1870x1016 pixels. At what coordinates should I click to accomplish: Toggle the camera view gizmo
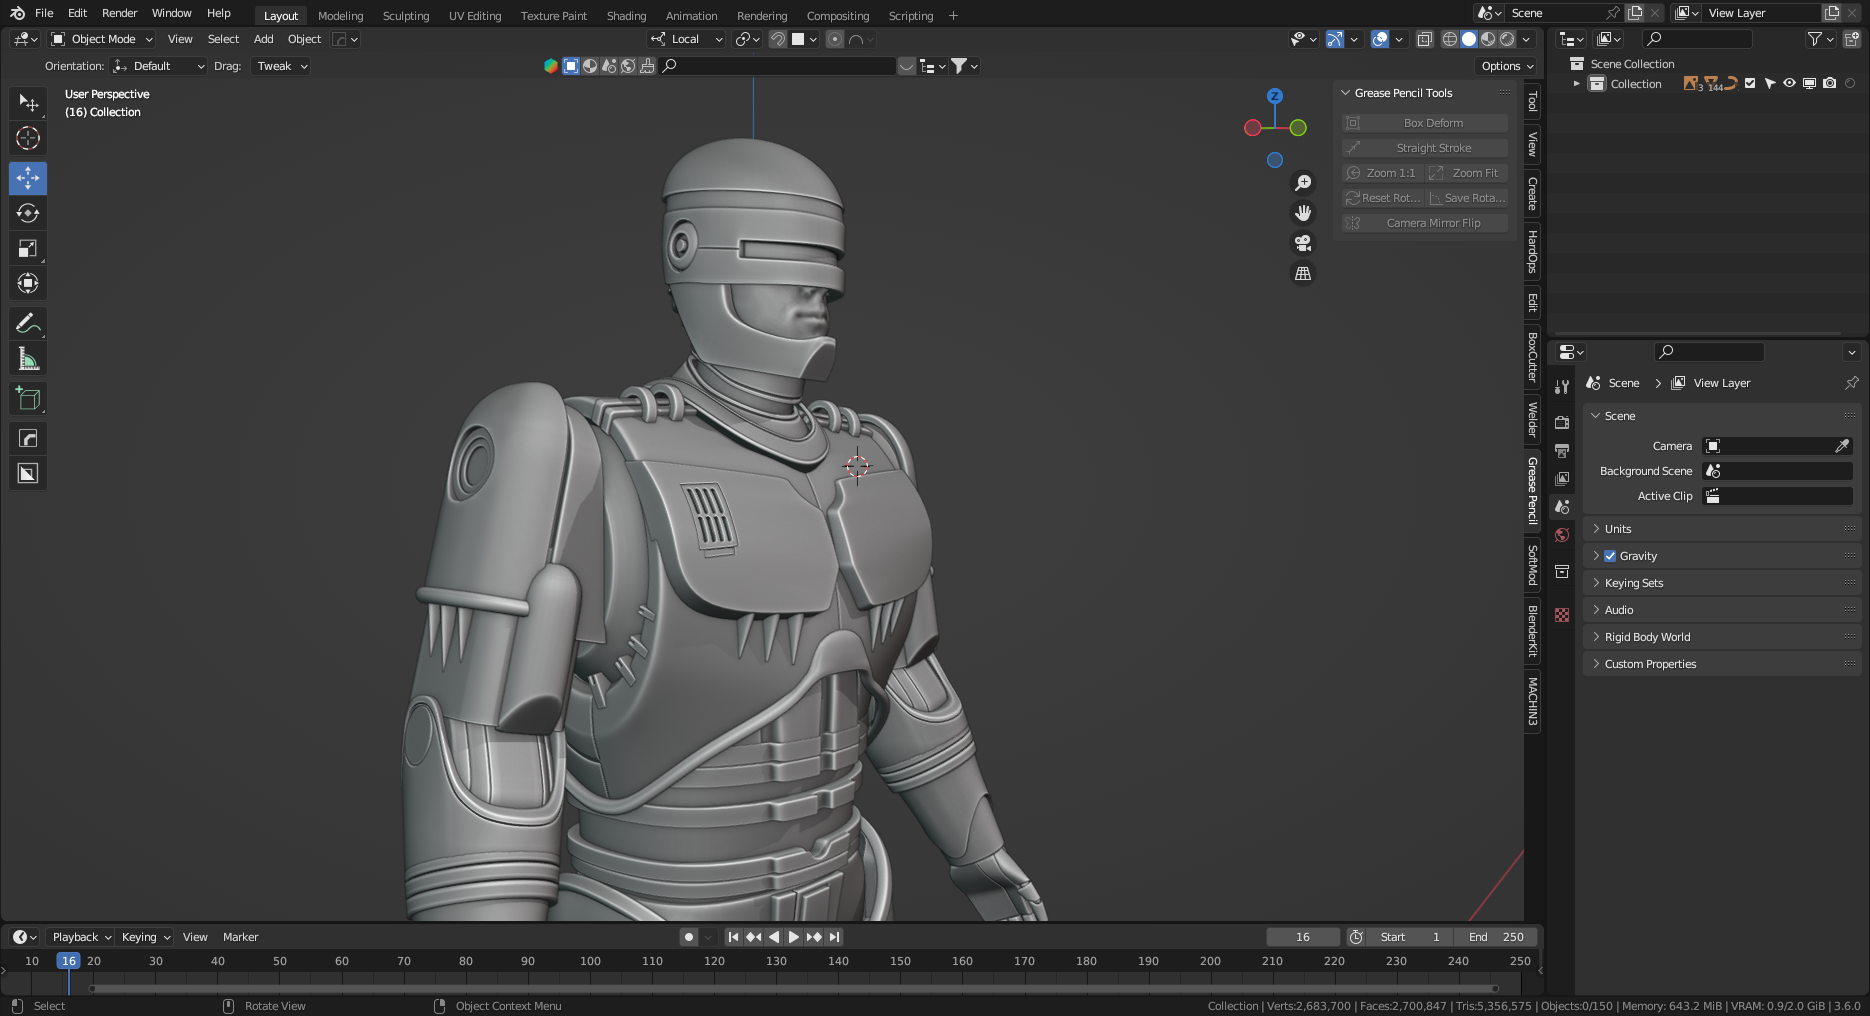(1303, 243)
